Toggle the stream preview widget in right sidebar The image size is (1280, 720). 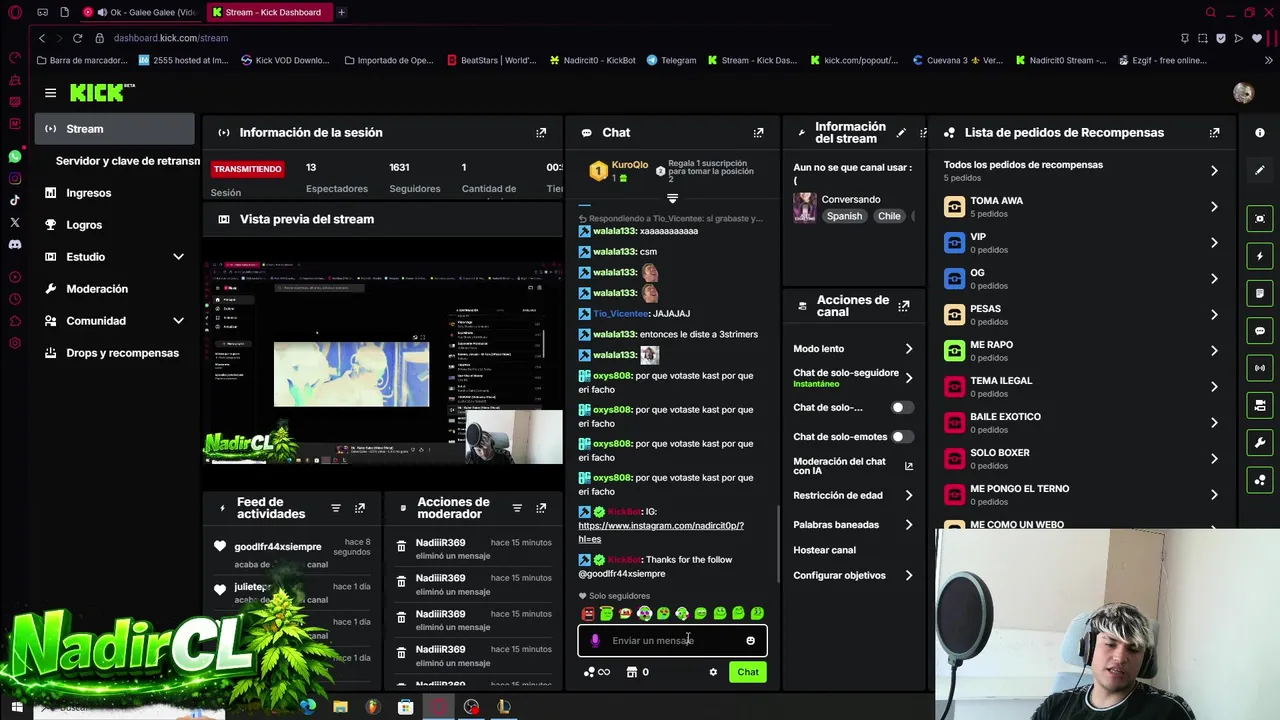(x=1260, y=219)
